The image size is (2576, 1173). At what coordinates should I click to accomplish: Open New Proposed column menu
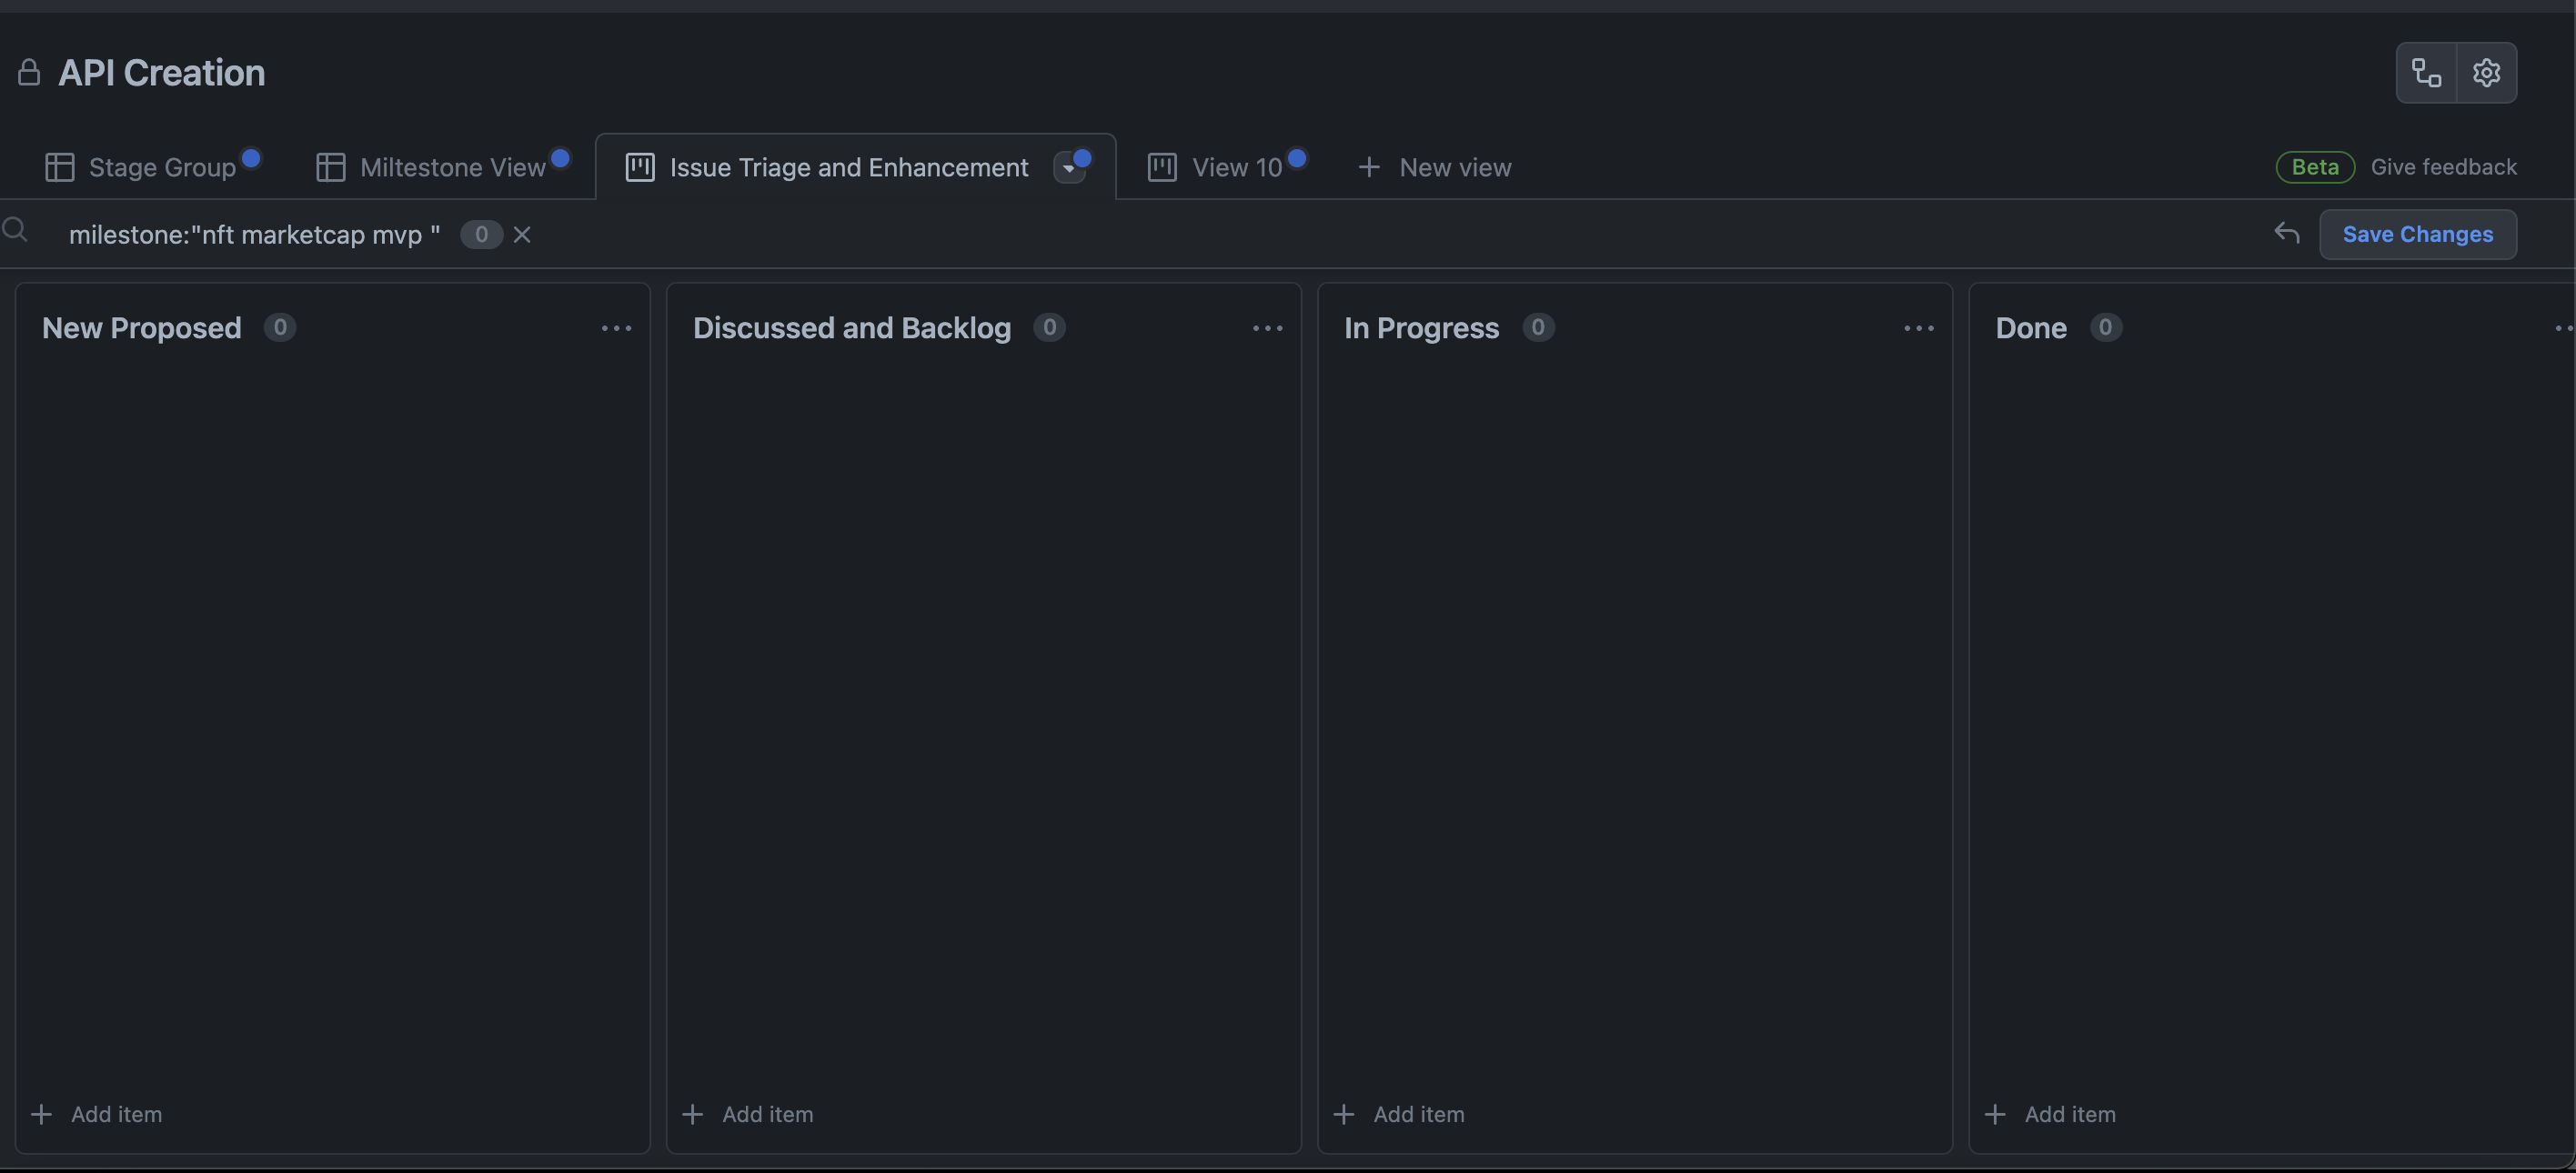(616, 329)
